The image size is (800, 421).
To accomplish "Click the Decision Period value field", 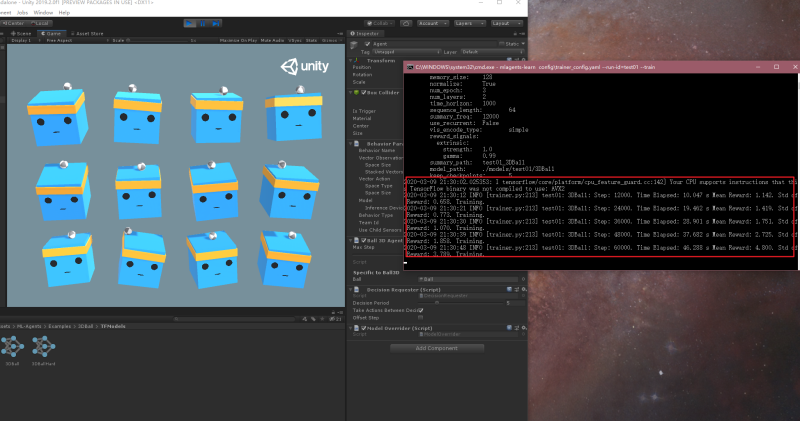I will (515, 303).
